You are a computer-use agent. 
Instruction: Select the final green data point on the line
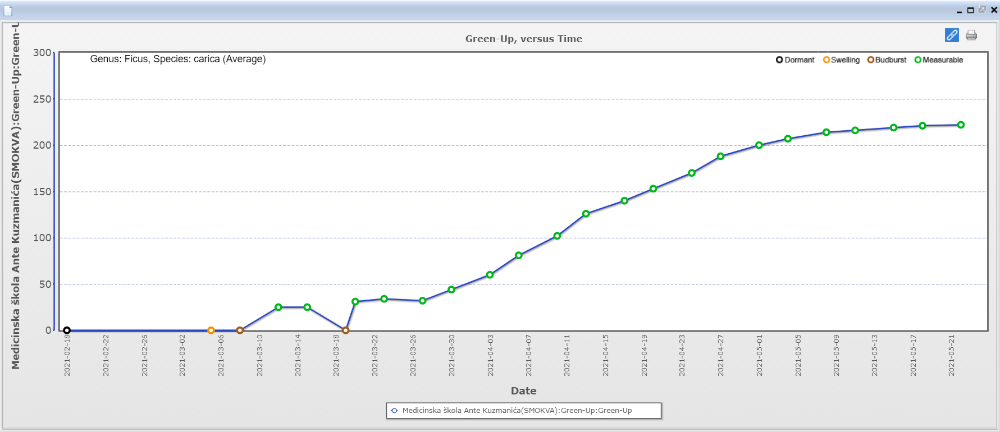coord(960,125)
